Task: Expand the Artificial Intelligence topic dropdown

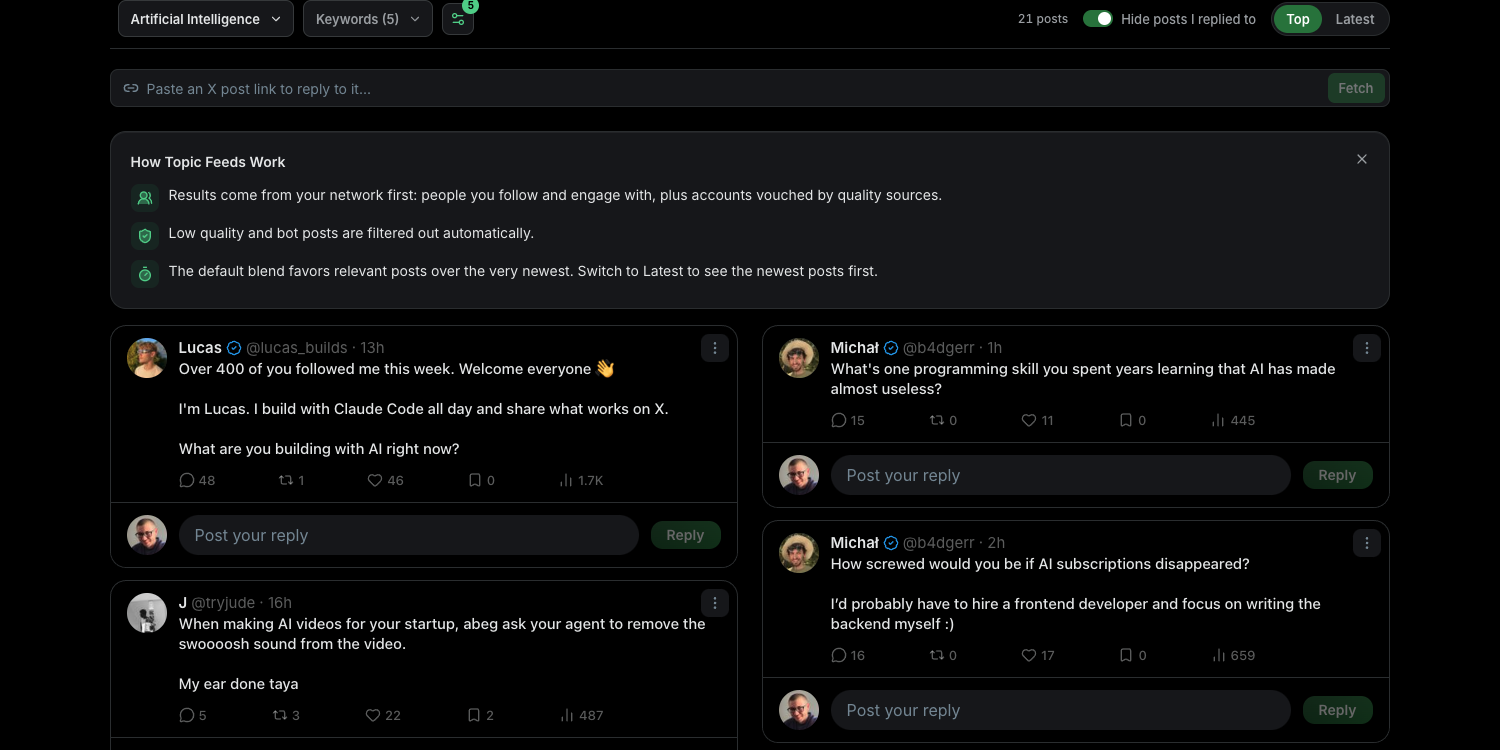Action: pos(206,19)
